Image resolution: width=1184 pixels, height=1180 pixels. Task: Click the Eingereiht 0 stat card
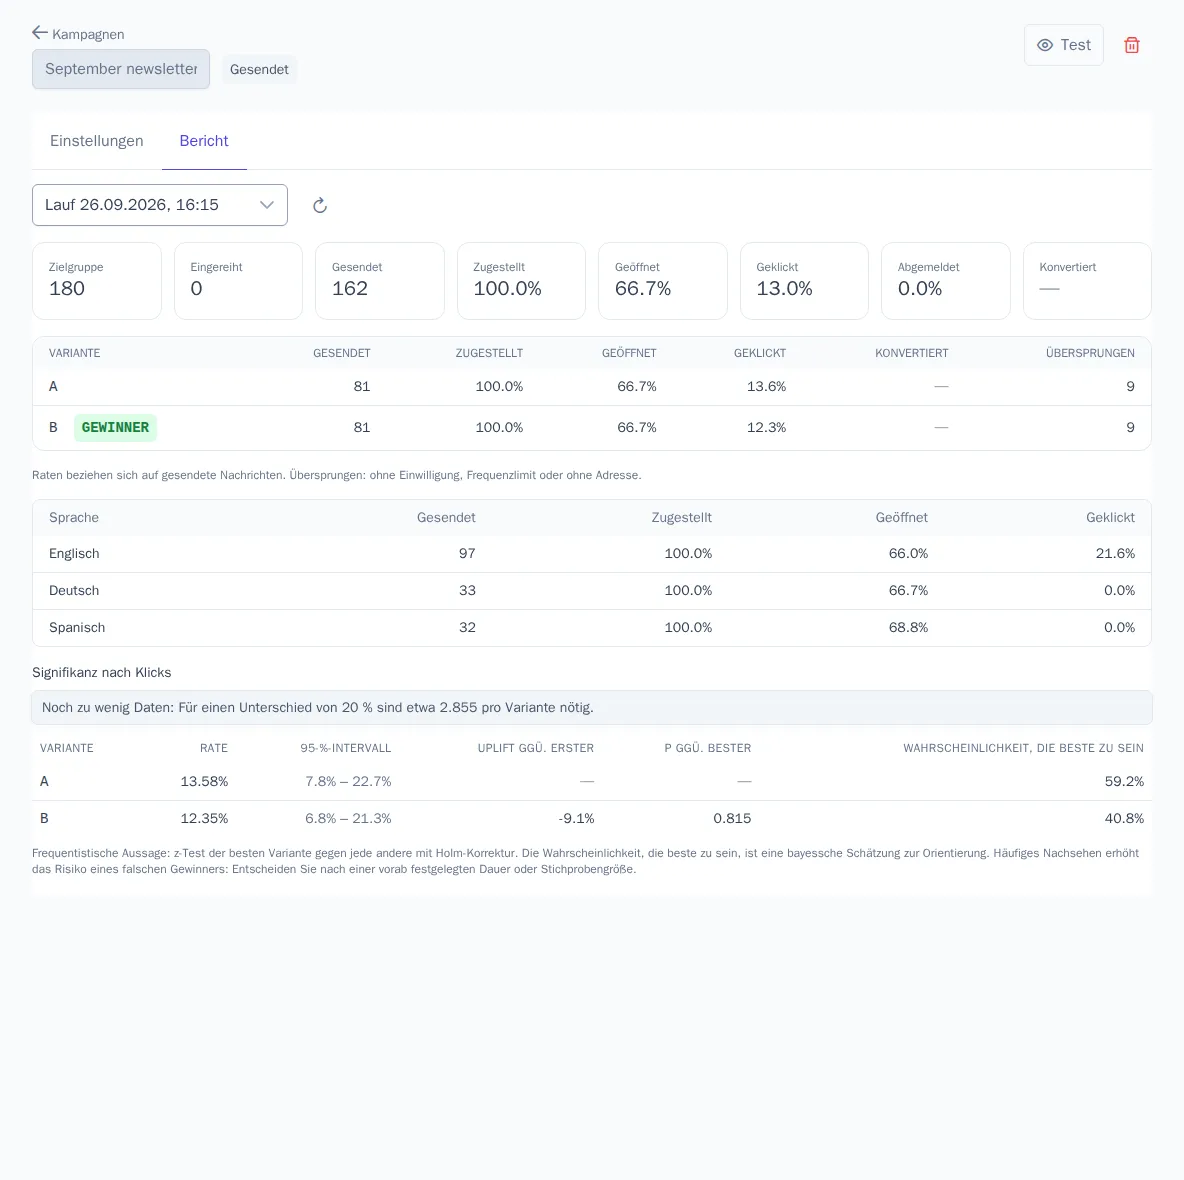(239, 281)
